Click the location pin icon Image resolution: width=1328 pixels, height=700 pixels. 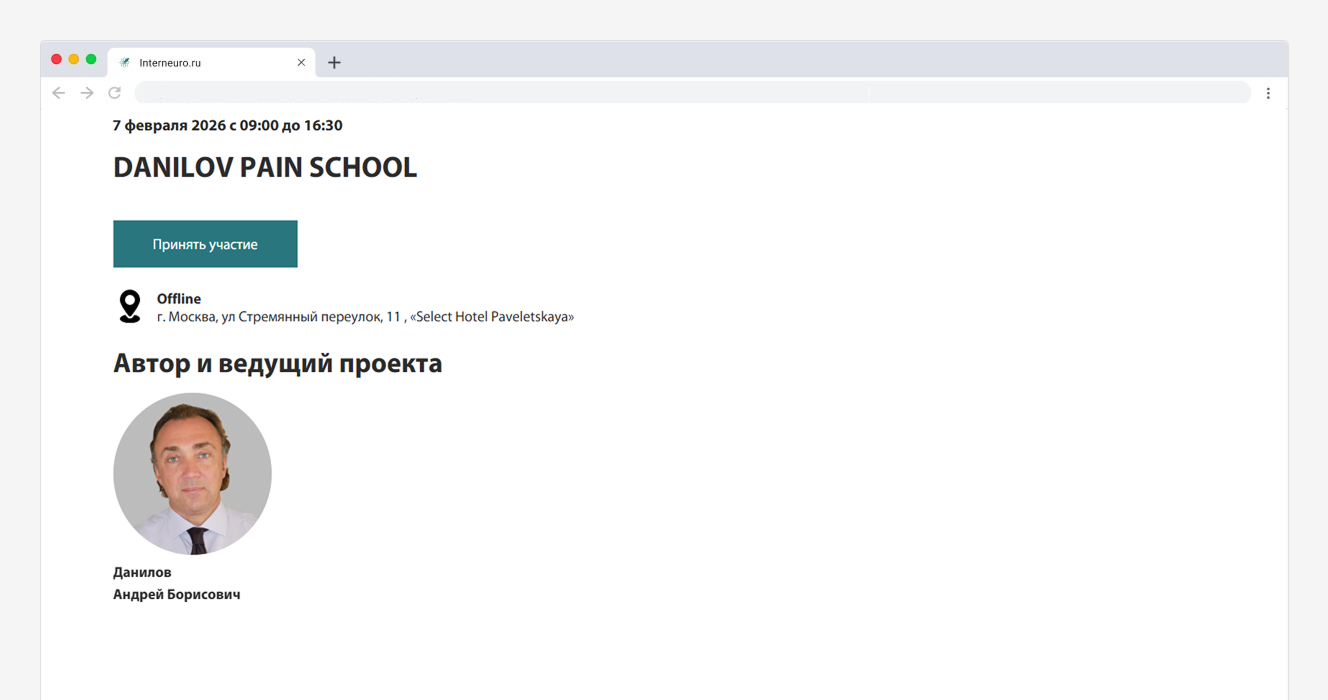point(129,305)
